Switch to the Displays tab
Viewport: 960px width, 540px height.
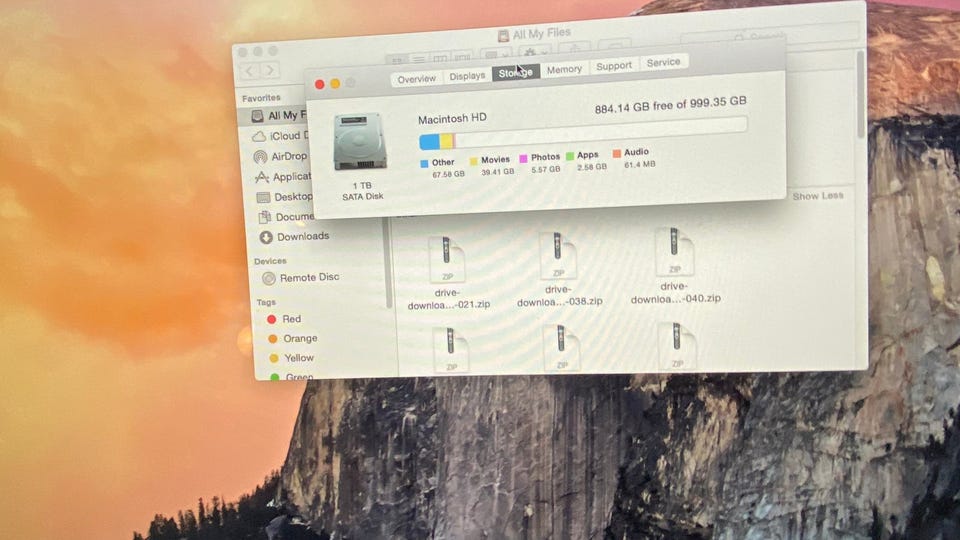point(467,76)
